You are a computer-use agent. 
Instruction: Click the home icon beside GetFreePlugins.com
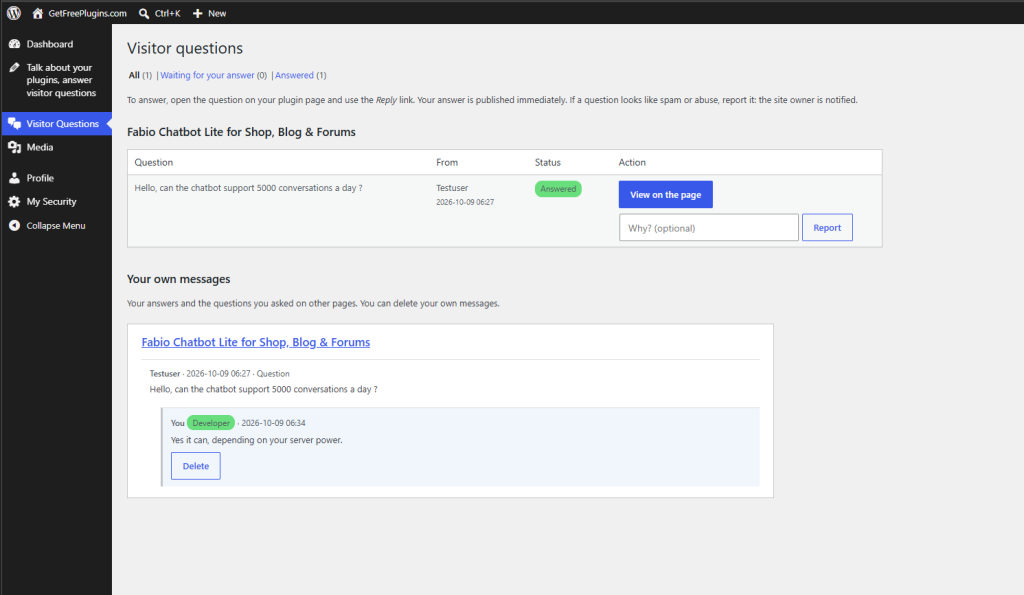point(37,13)
